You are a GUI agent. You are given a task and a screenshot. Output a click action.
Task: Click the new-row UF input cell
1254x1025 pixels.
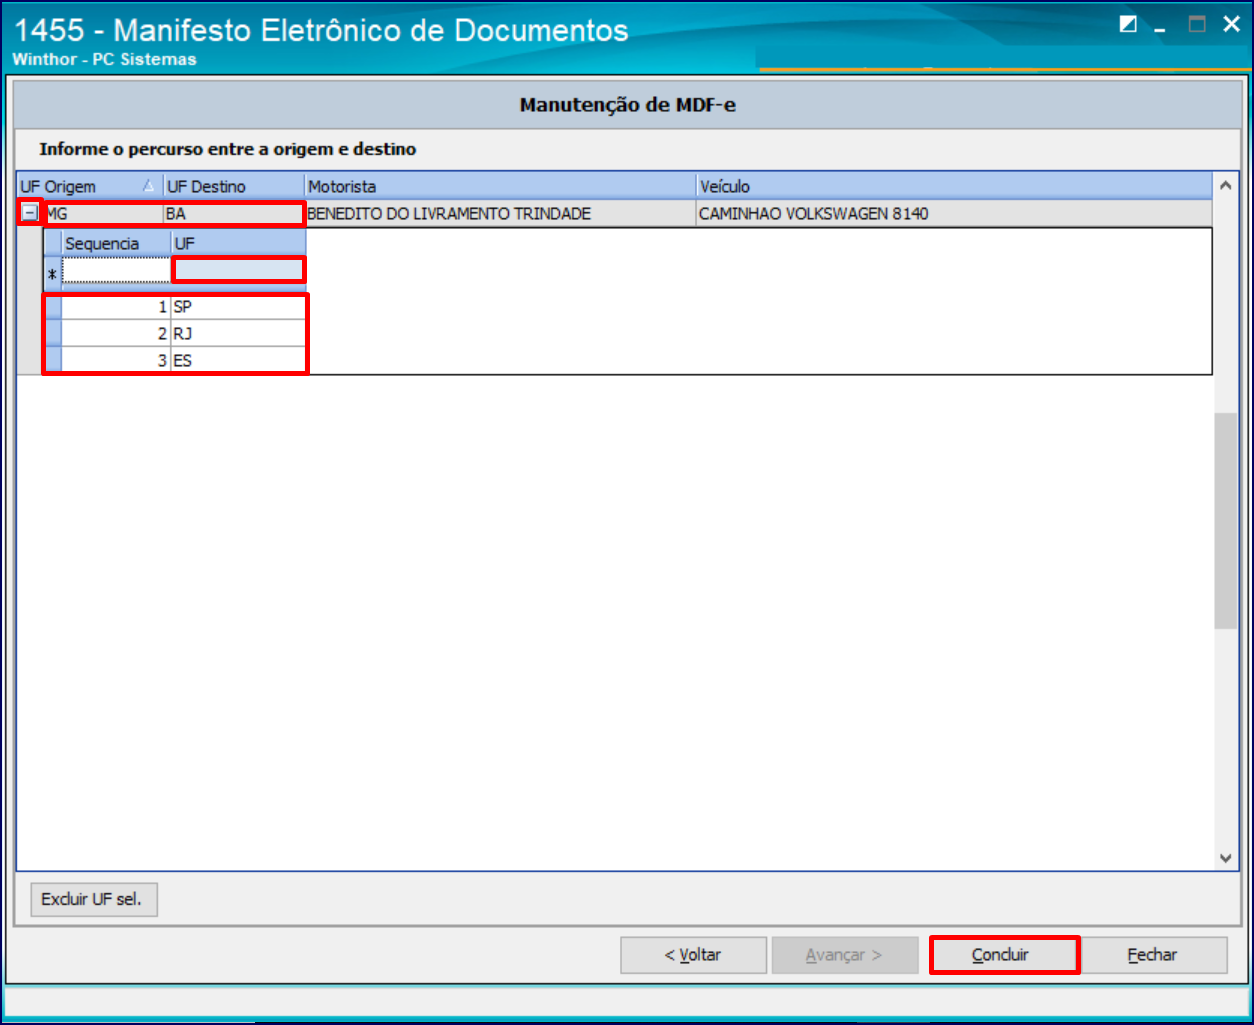(x=238, y=270)
